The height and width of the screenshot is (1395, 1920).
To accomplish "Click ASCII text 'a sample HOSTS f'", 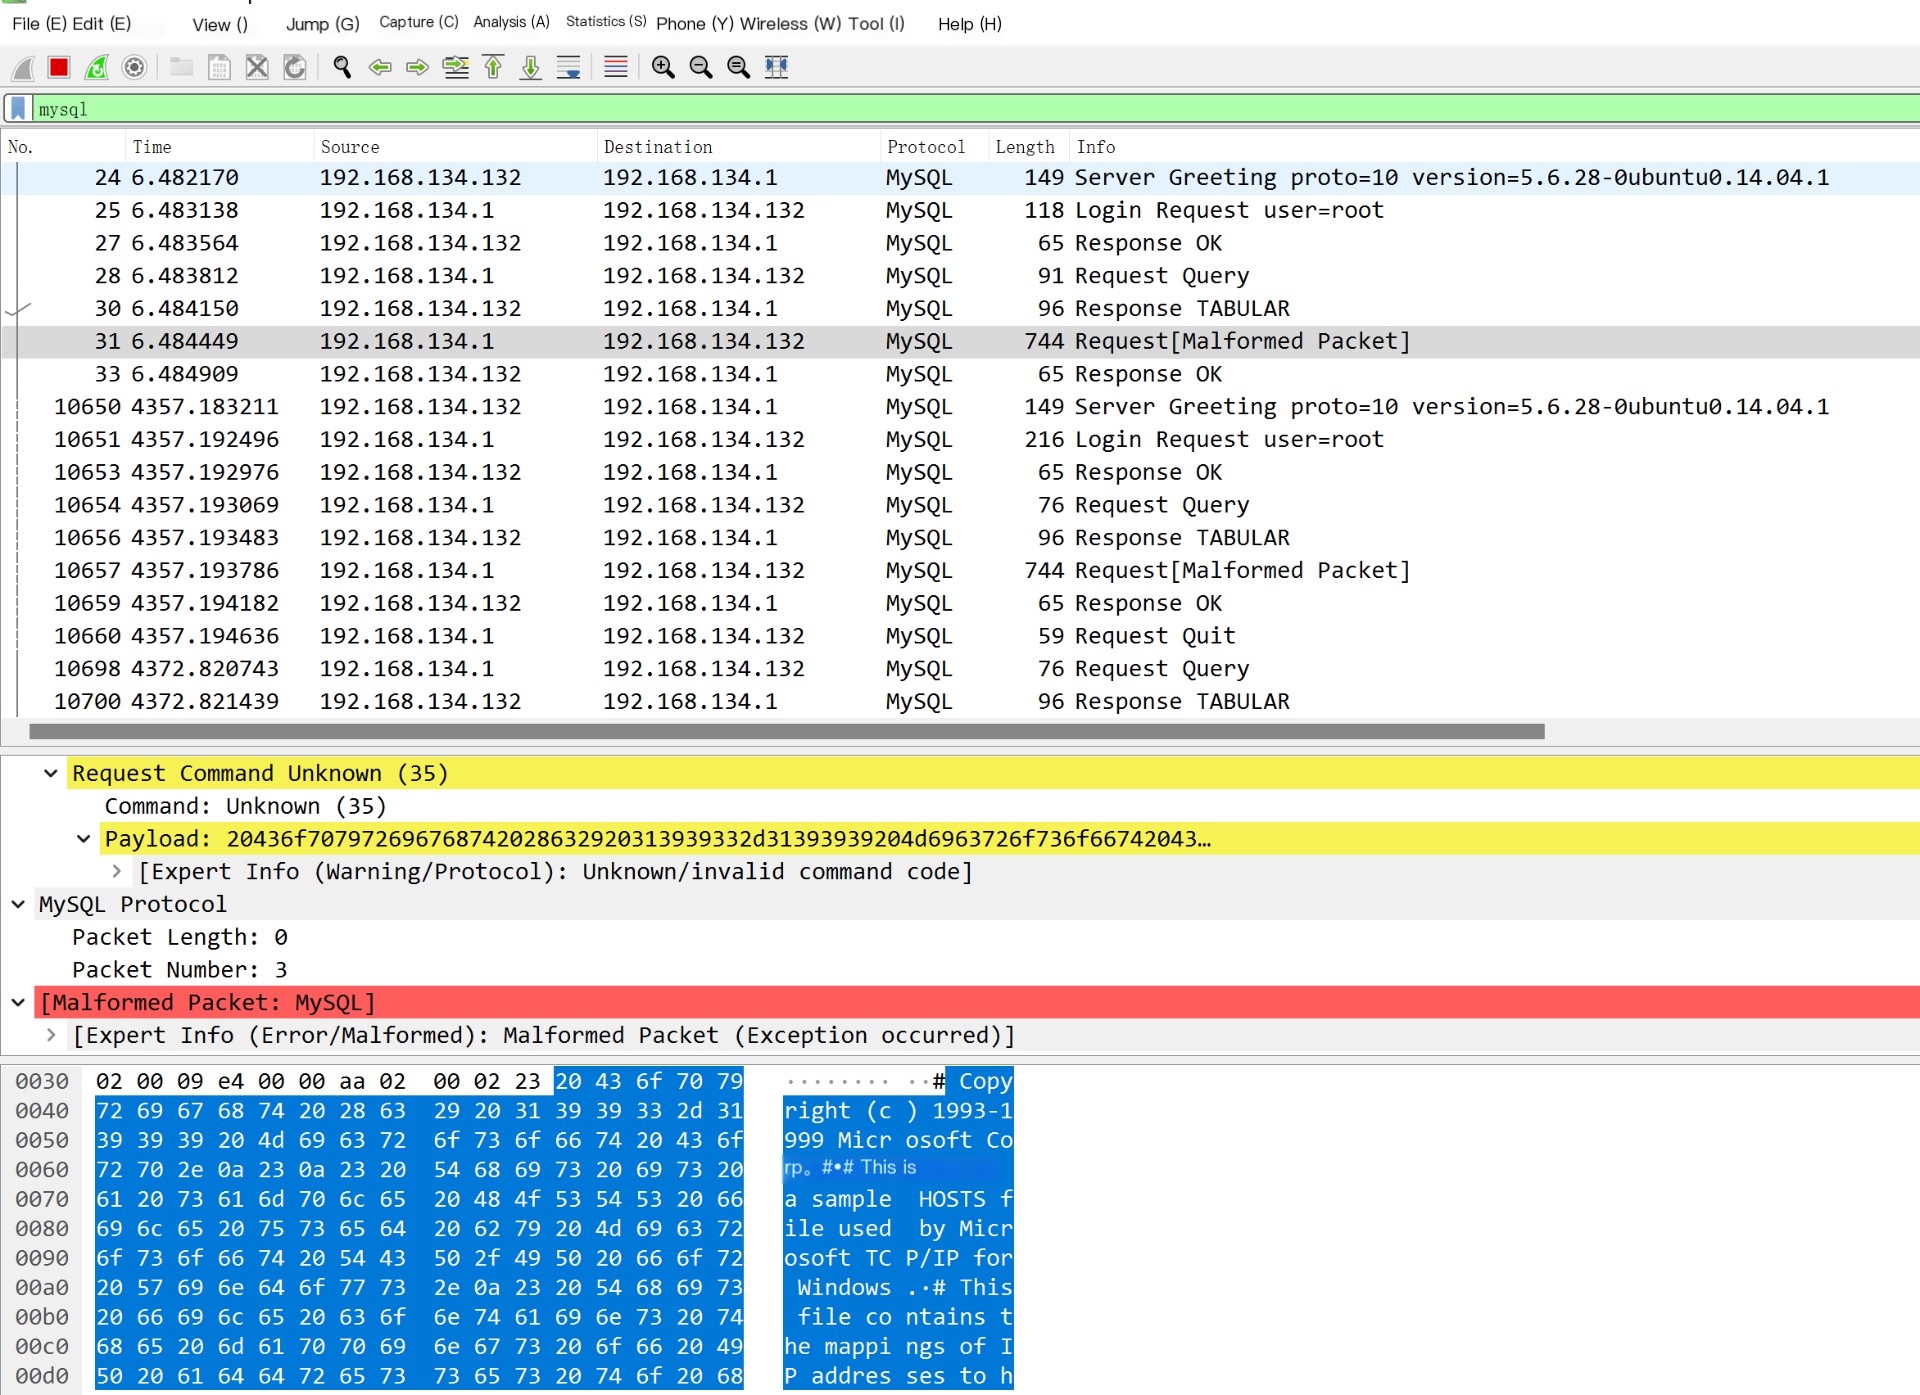I will point(898,1199).
